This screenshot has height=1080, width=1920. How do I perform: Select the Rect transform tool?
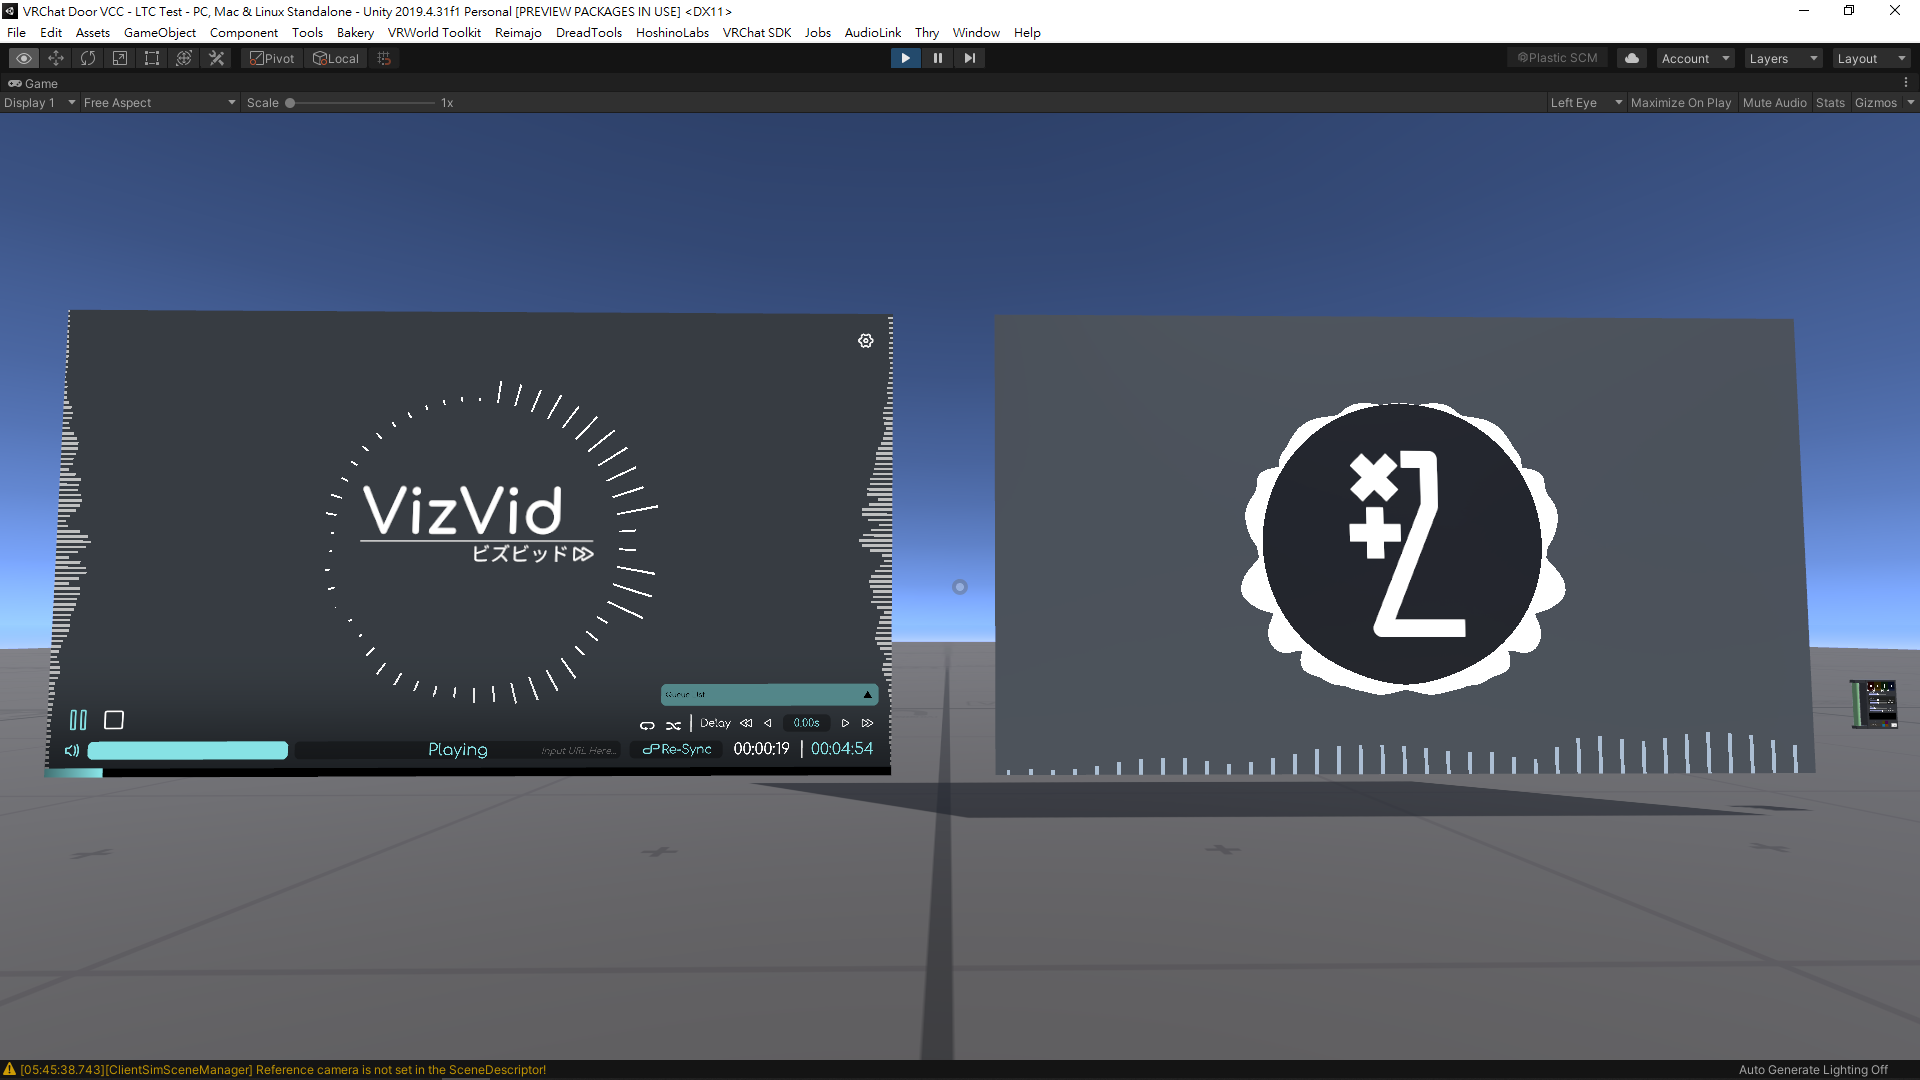(151, 58)
